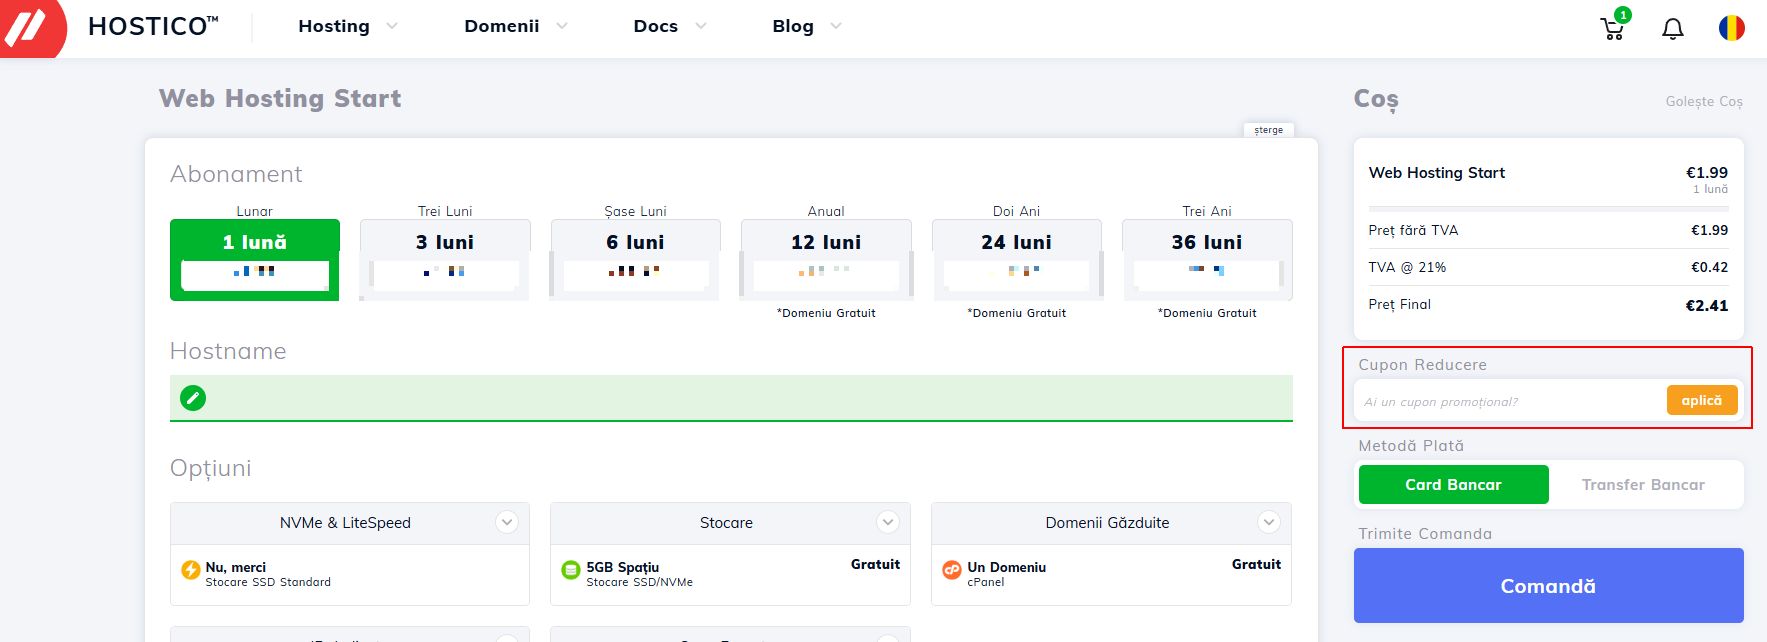1767x642 pixels.
Task: Click the lightning icon next to Nu, merci
Action: [x=191, y=570]
